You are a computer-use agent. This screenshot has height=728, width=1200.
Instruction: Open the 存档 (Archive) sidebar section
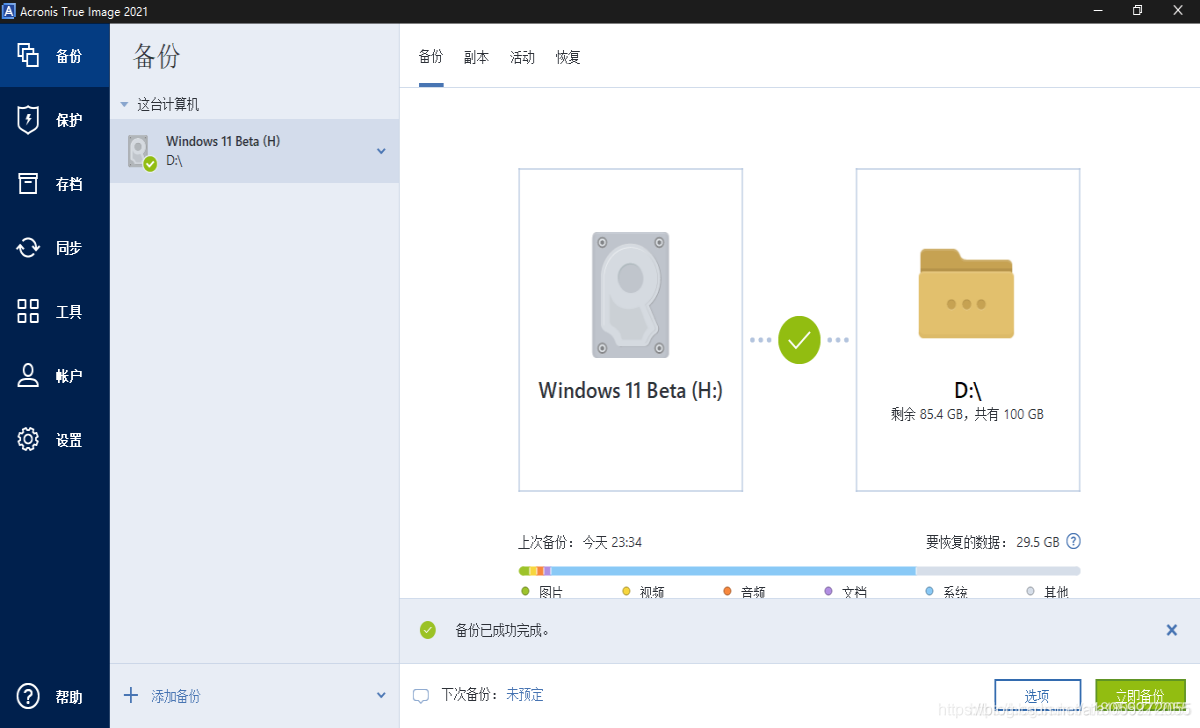tap(54, 184)
